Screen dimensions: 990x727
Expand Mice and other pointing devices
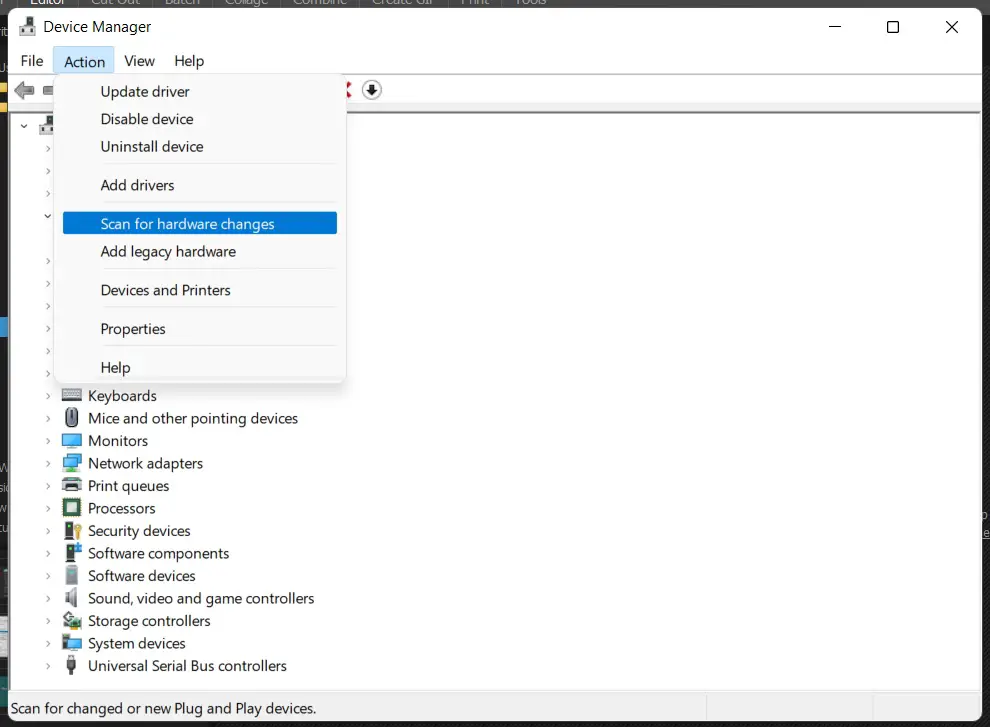coord(48,418)
